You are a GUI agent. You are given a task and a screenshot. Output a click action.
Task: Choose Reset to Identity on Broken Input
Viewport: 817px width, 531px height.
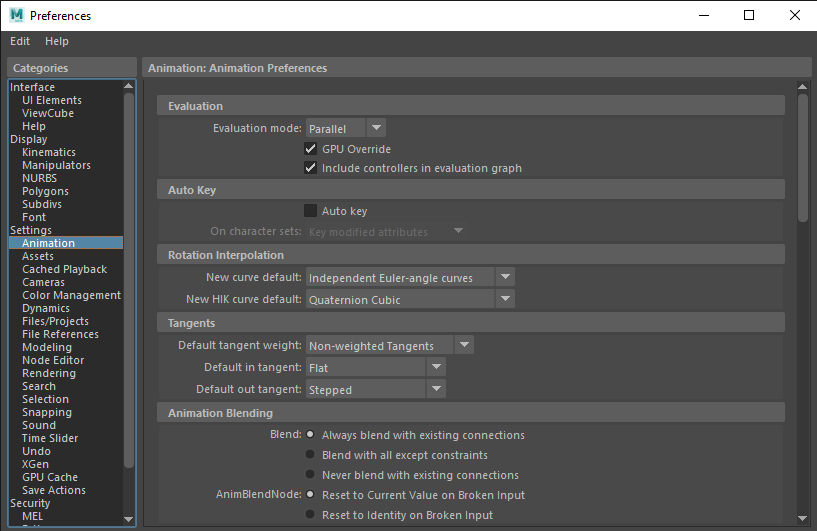click(310, 514)
